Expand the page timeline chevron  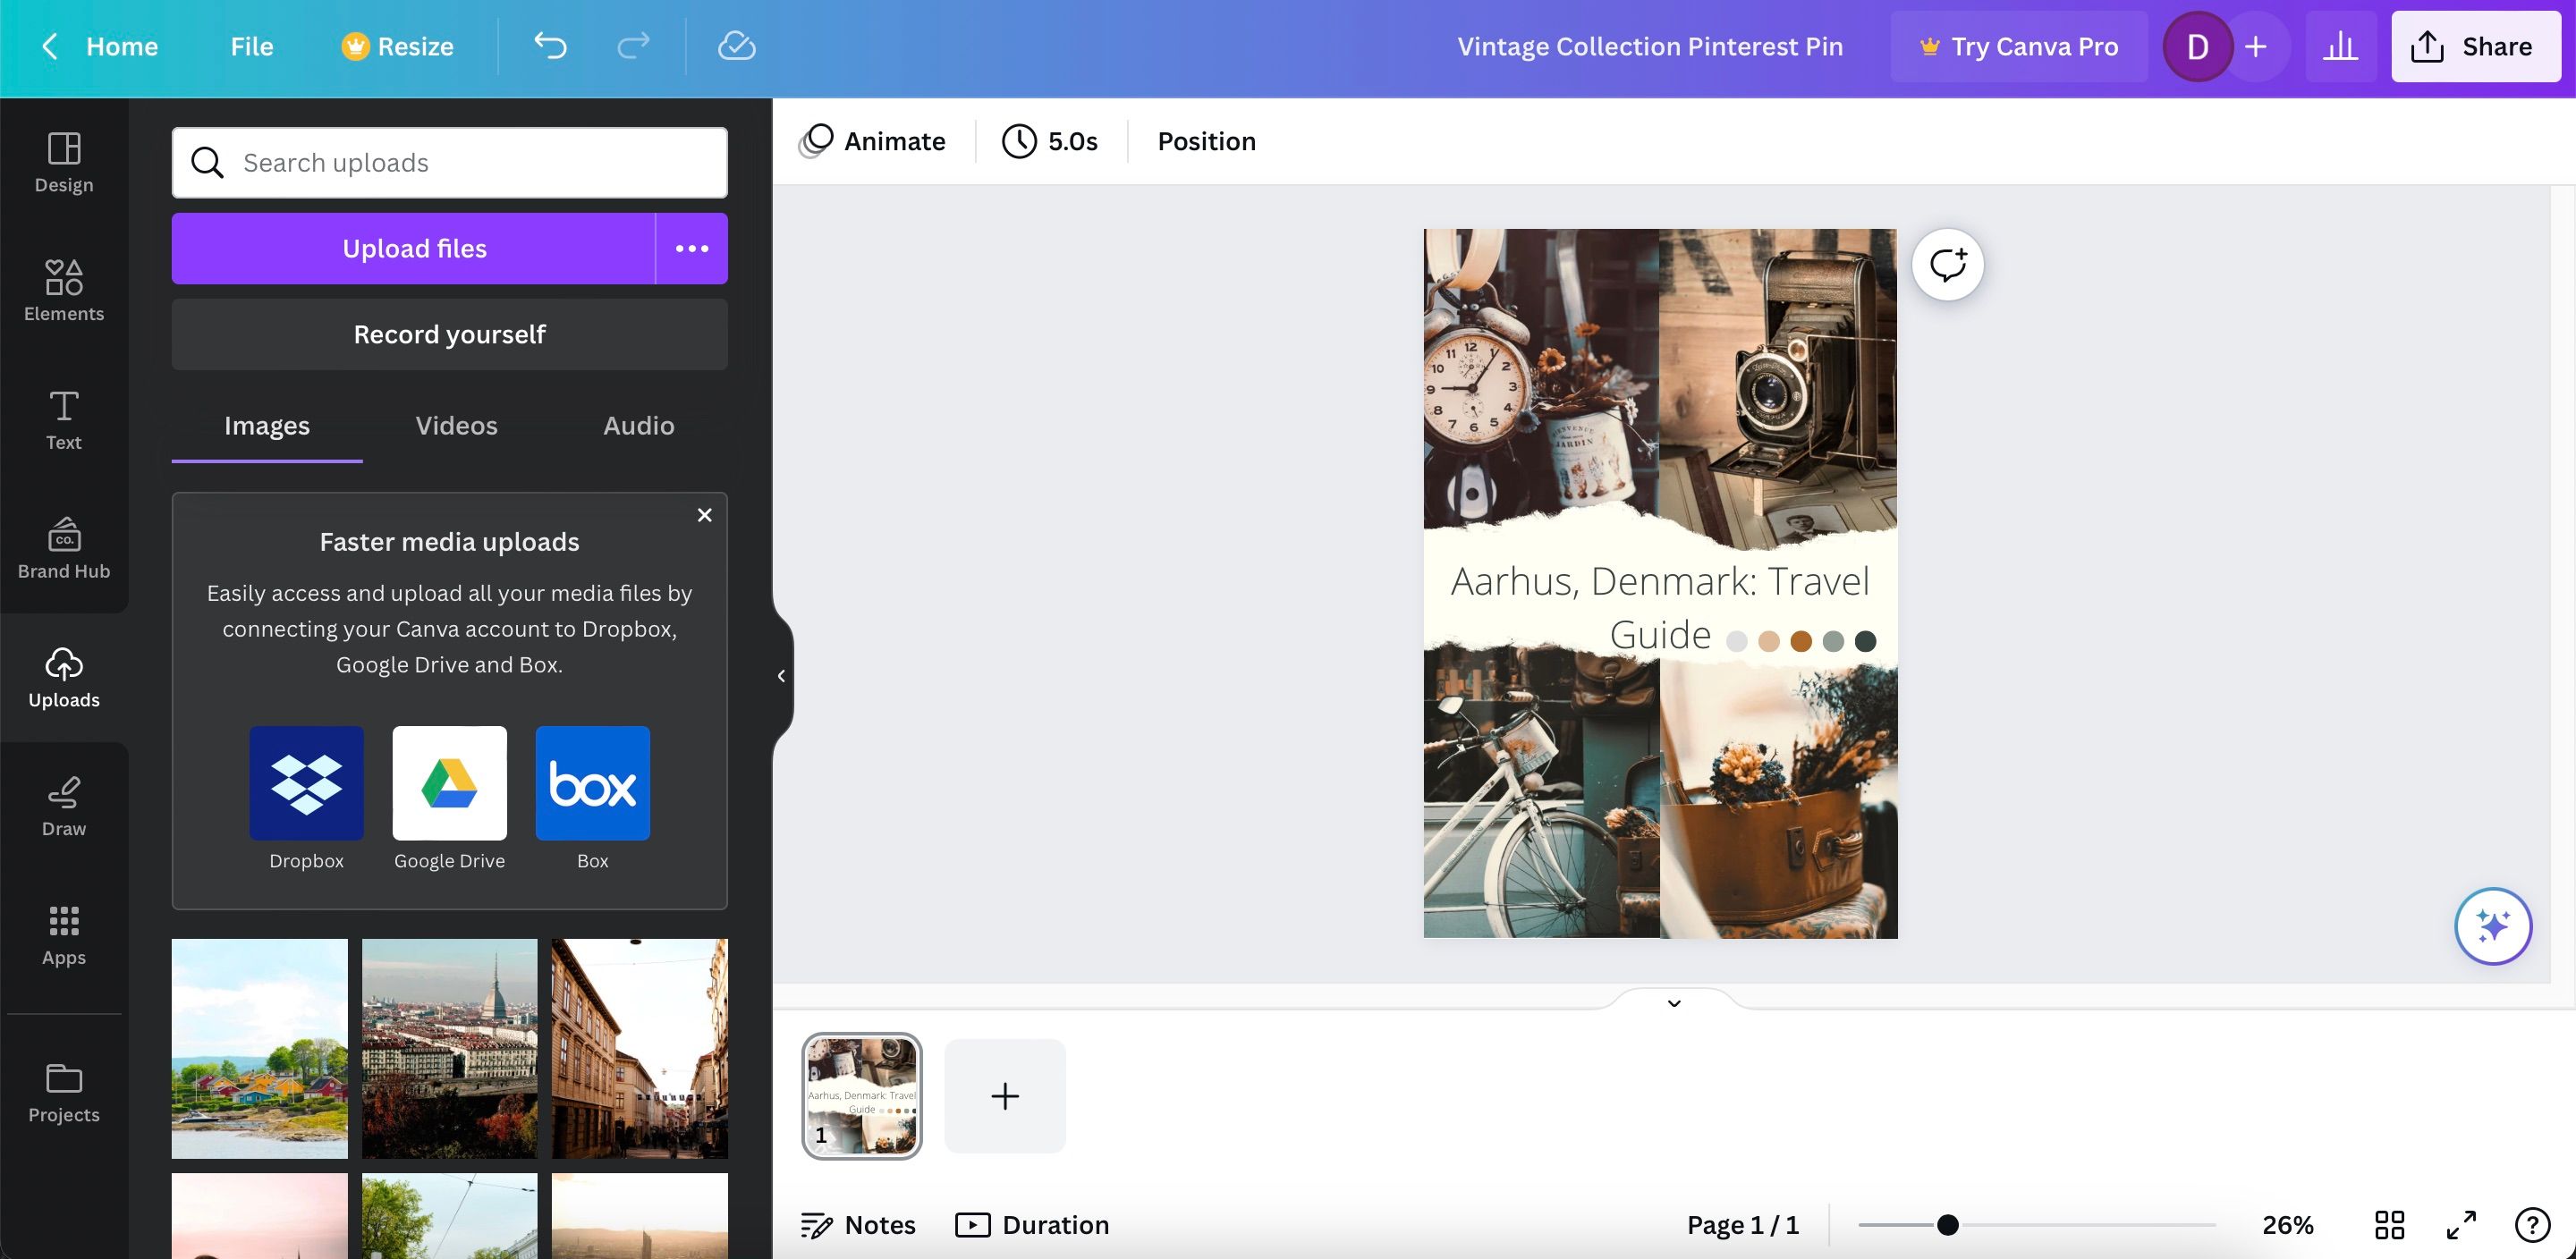point(1673,1003)
